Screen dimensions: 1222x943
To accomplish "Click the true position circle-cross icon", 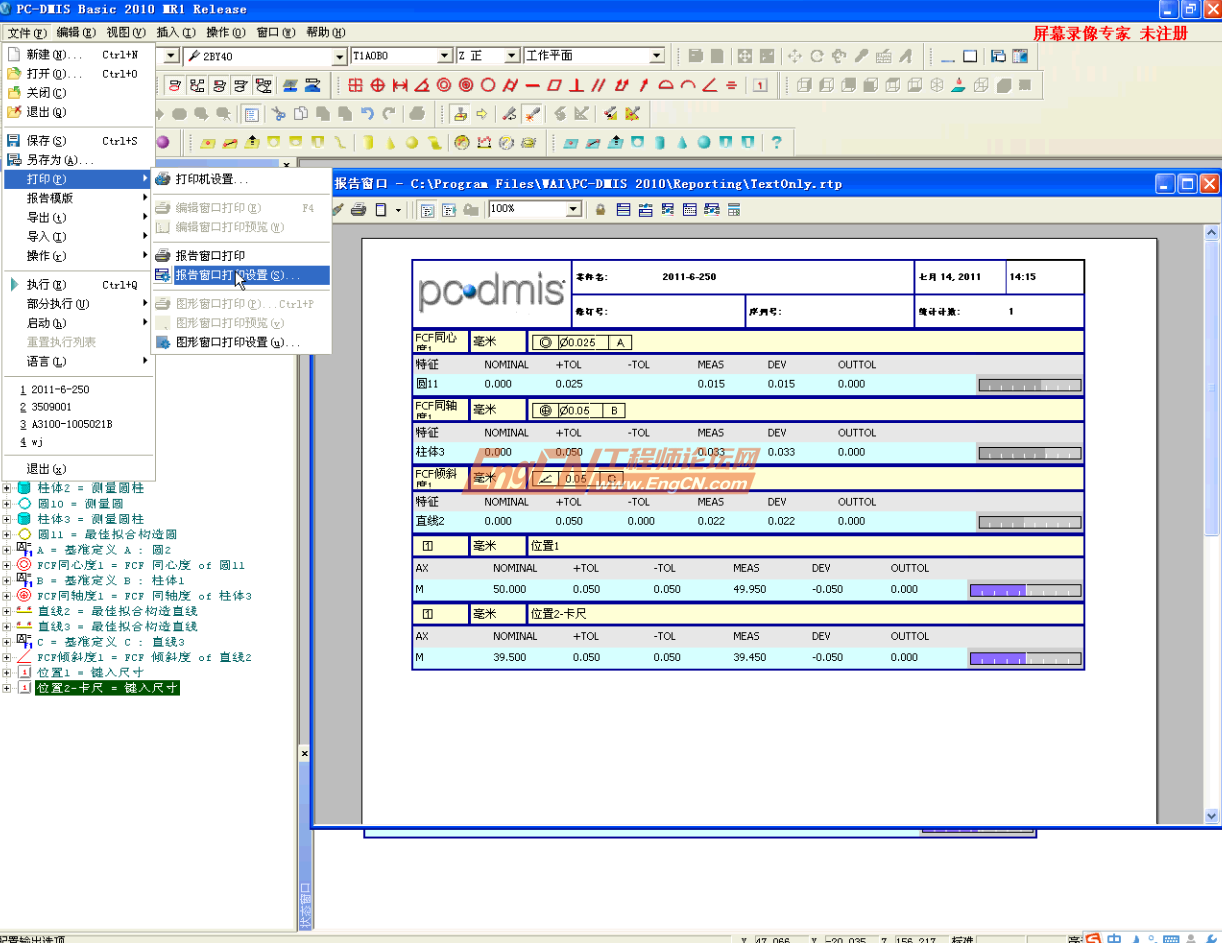I will (x=377, y=85).
